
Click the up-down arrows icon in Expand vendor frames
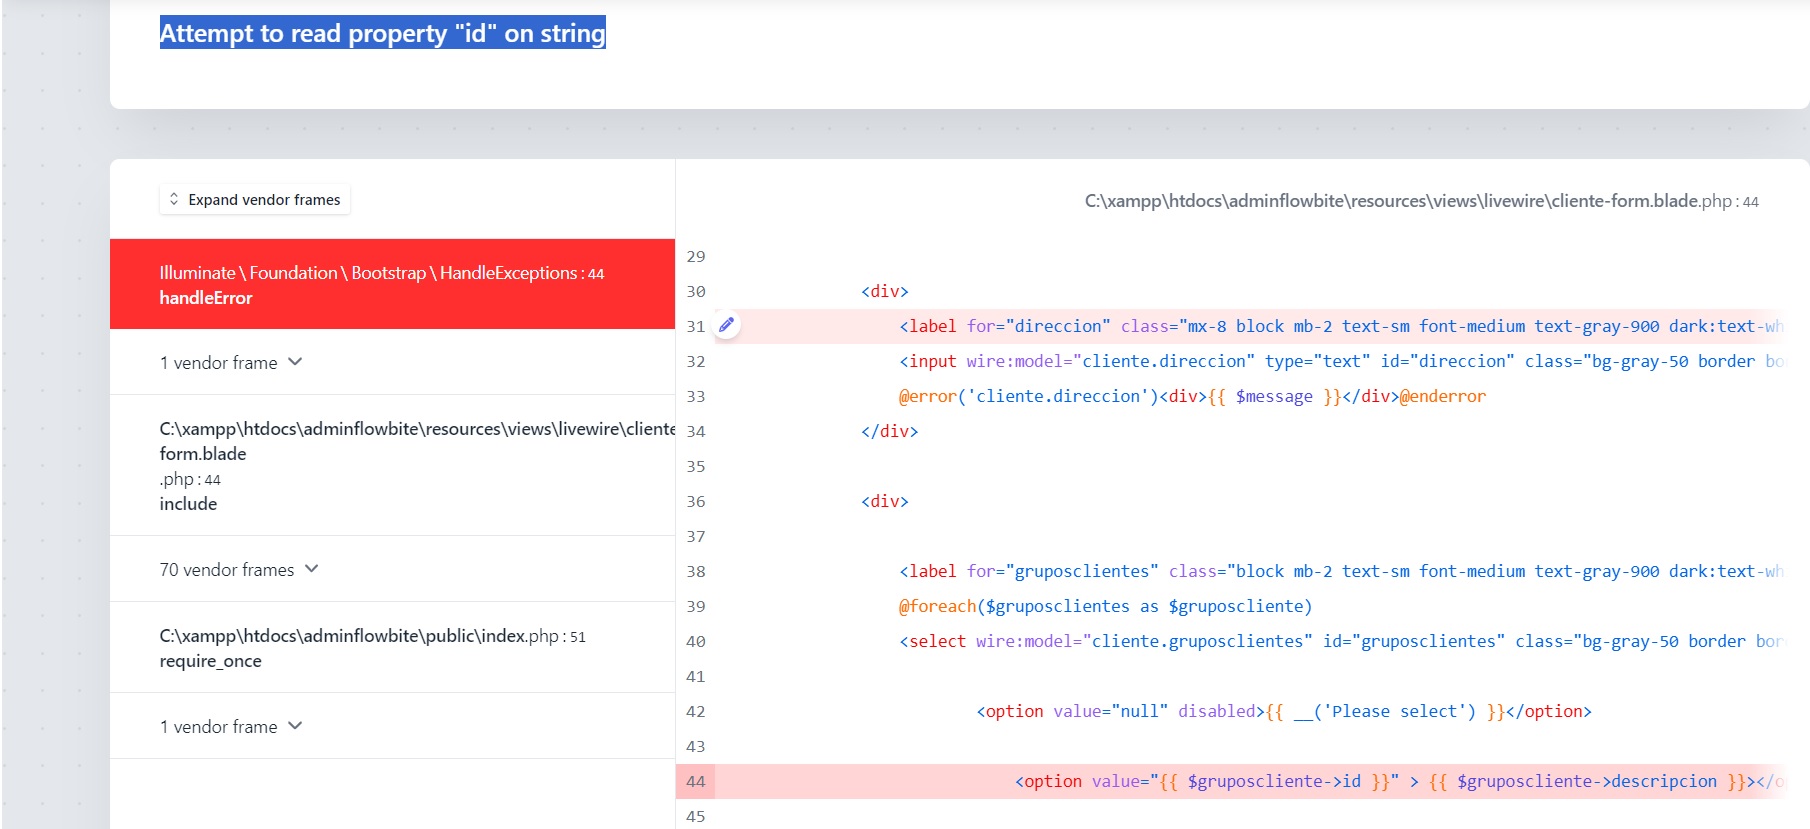pos(174,199)
